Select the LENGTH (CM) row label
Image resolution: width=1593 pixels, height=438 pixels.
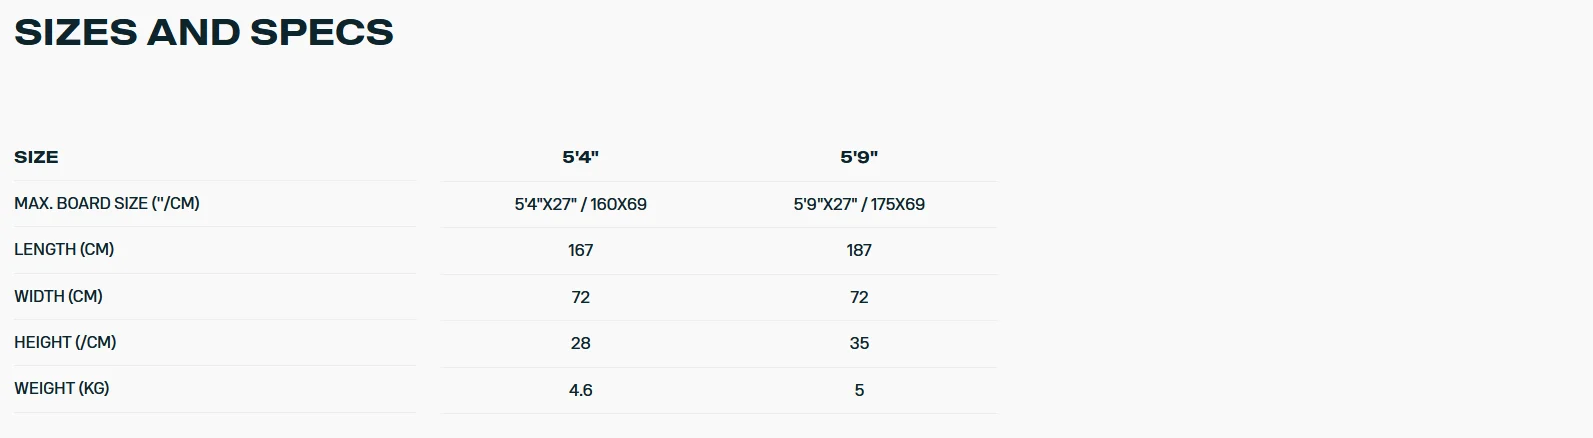pos(64,249)
